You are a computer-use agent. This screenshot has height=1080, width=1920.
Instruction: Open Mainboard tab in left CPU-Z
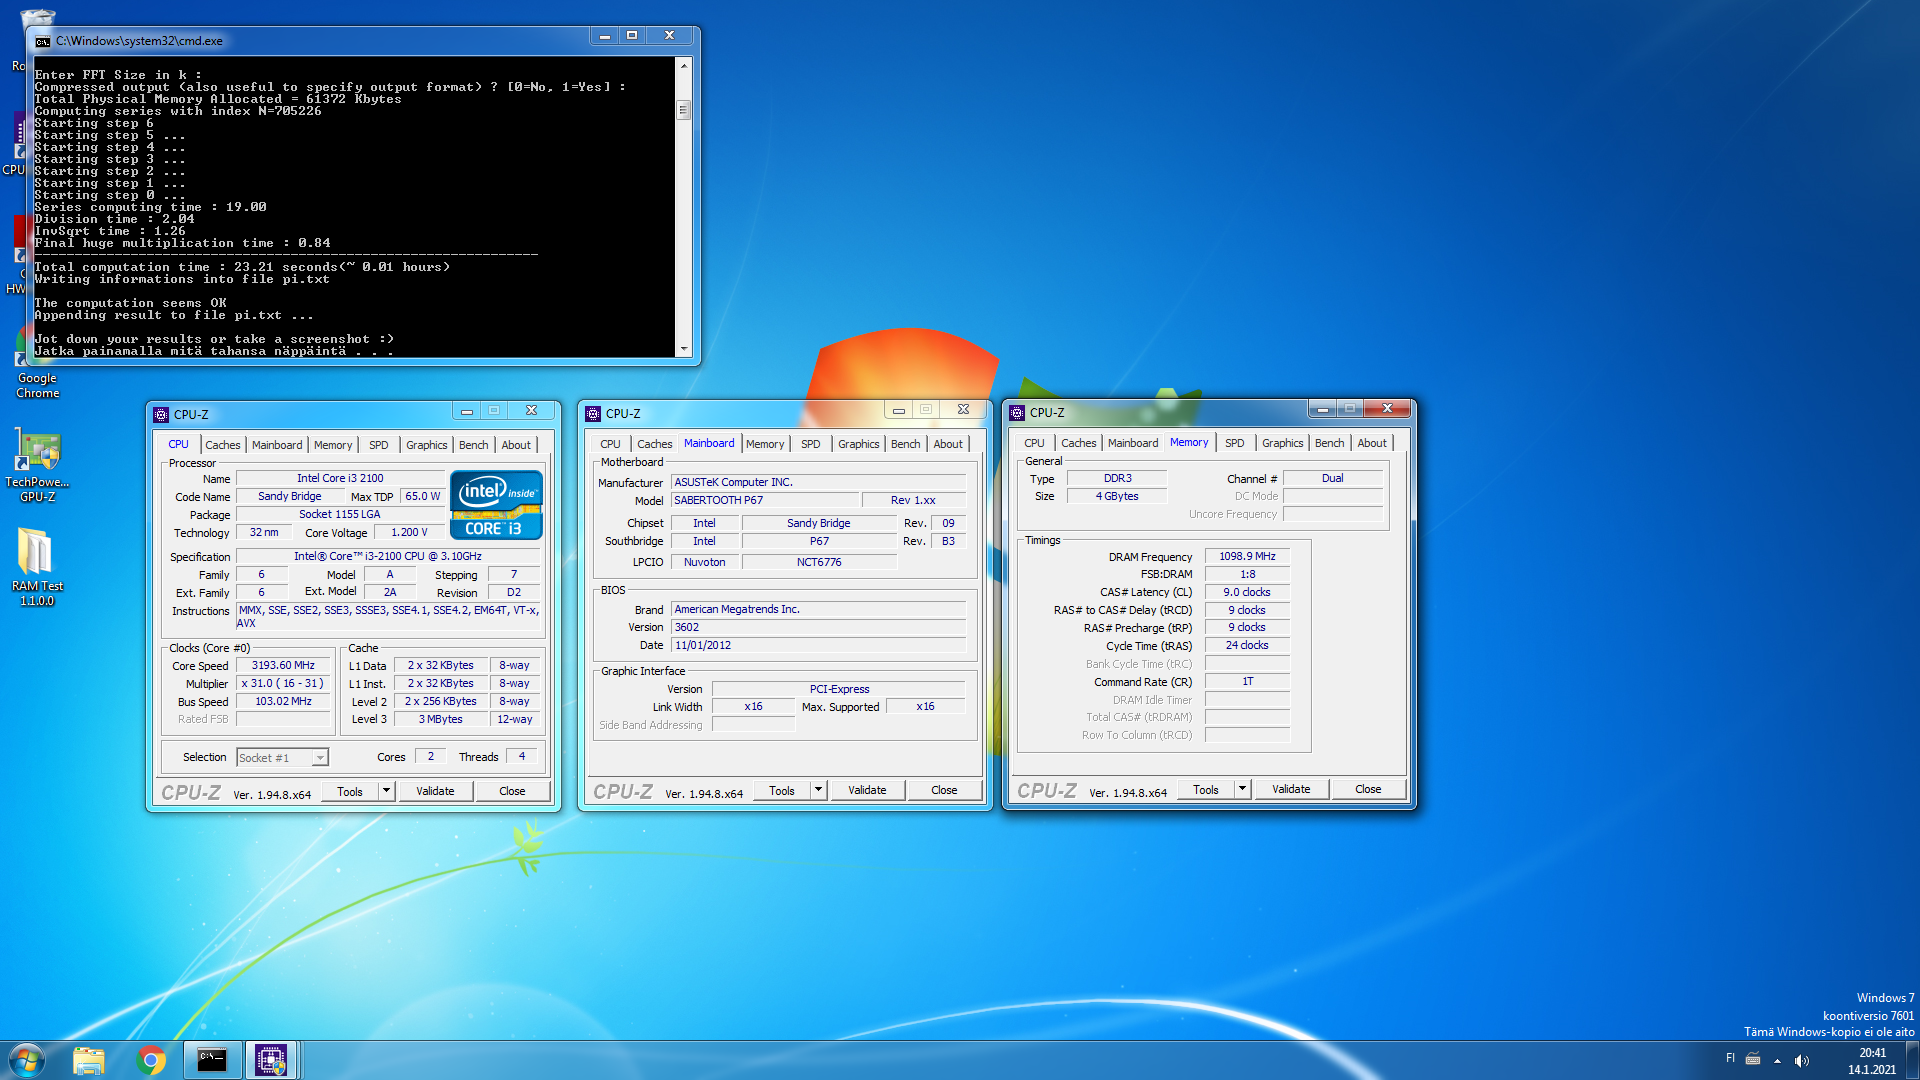(277, 445)
